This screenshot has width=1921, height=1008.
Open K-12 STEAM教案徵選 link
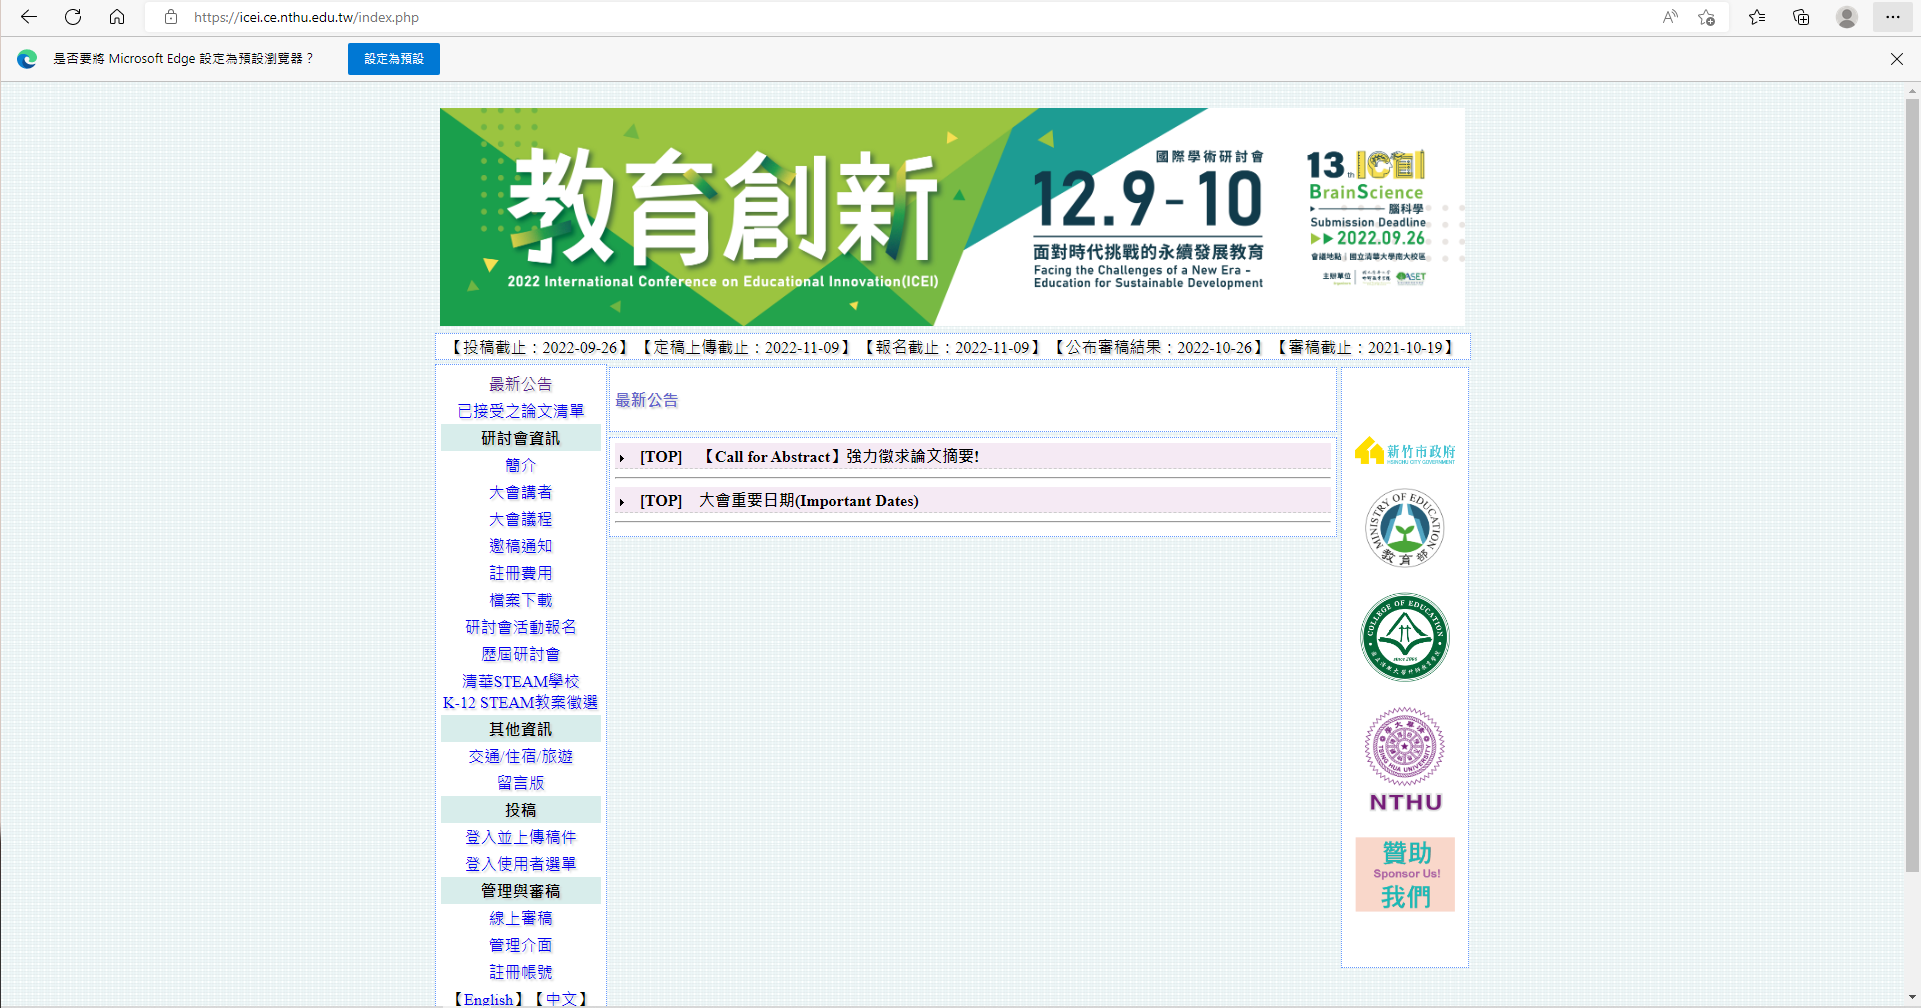click(520, 703)
